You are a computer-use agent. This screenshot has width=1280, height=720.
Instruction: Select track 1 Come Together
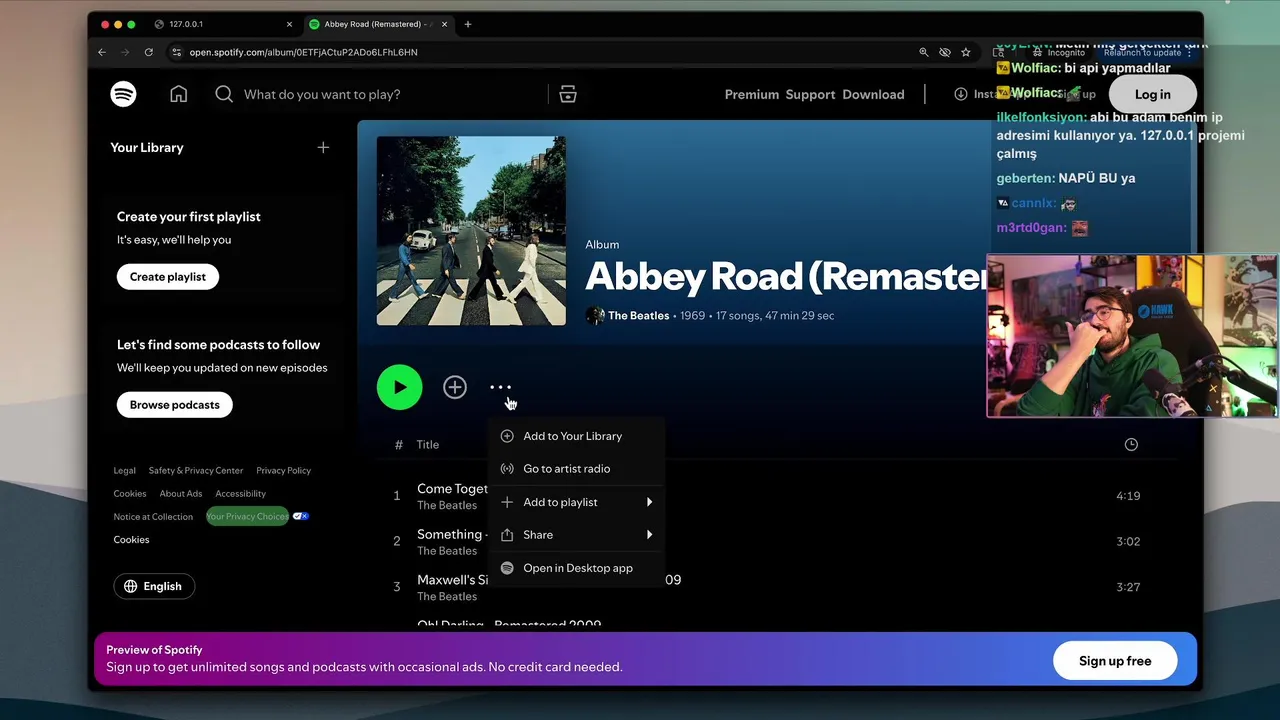452,489
